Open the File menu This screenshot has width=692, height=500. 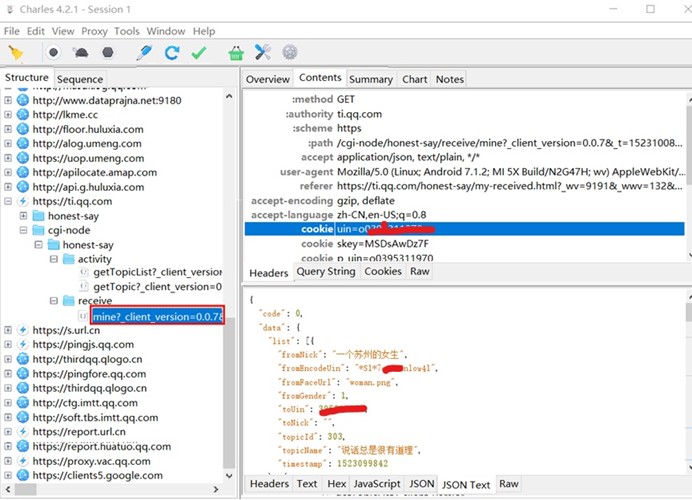[12, 31]
